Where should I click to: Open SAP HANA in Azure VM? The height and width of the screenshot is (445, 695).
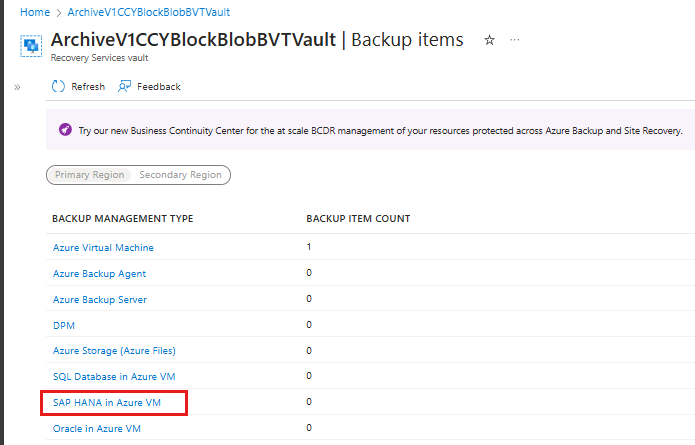107,402
